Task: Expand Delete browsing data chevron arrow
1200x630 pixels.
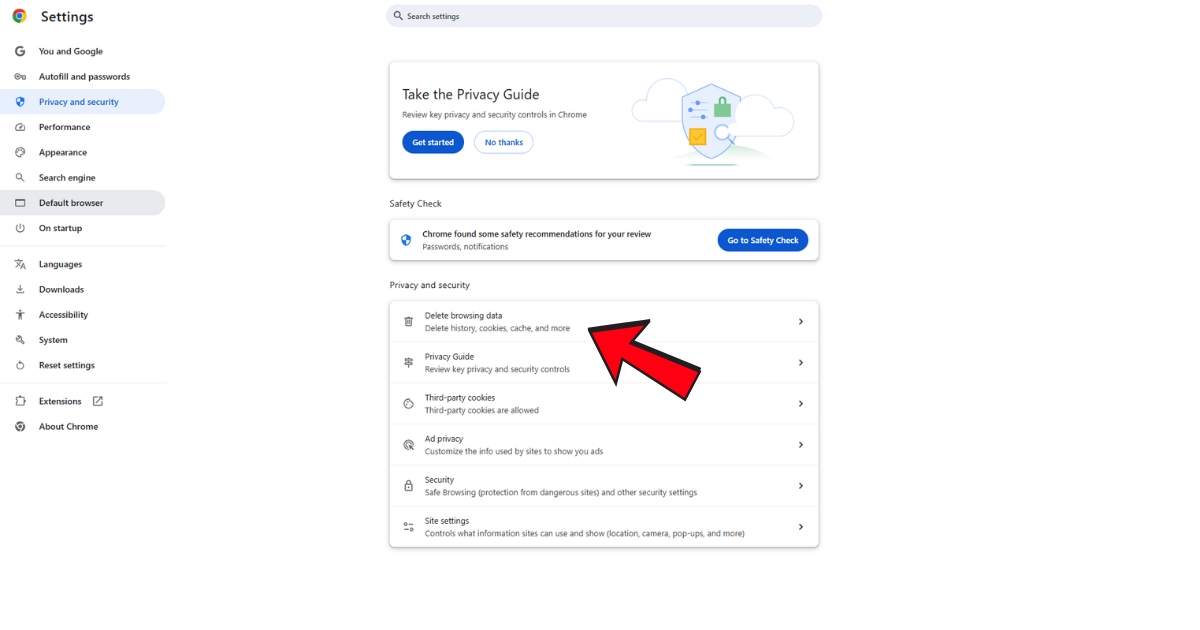Action: click(800, 322)
